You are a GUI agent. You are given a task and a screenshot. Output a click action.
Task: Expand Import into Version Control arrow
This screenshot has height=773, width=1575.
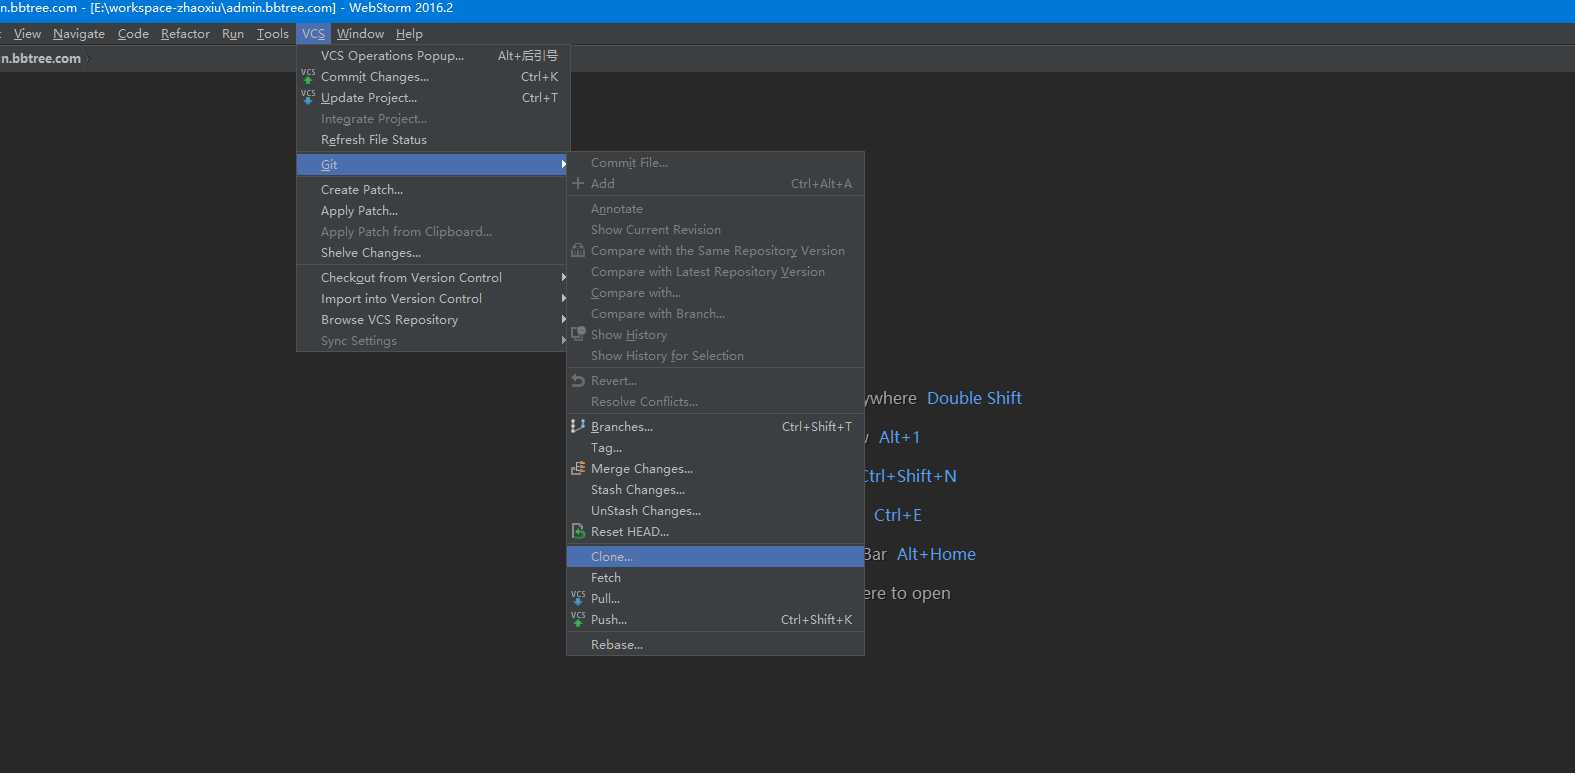pos(564,298)
